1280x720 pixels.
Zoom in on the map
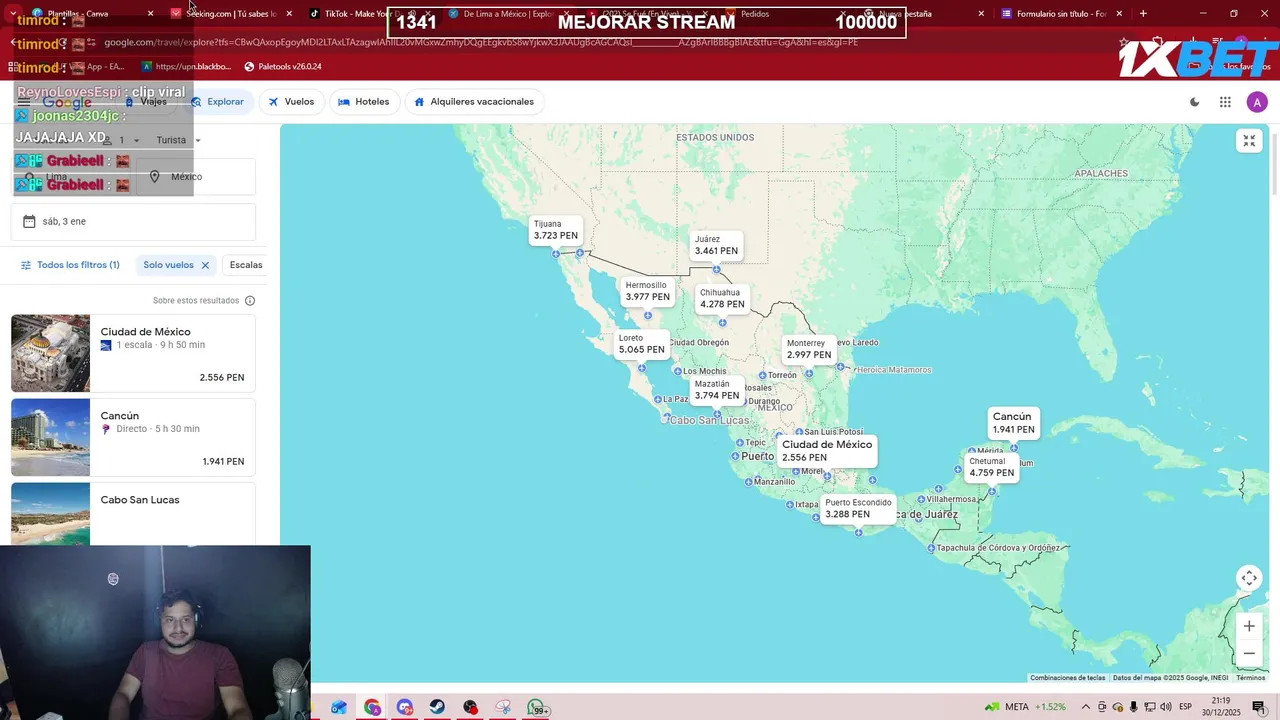[1249, 626]
